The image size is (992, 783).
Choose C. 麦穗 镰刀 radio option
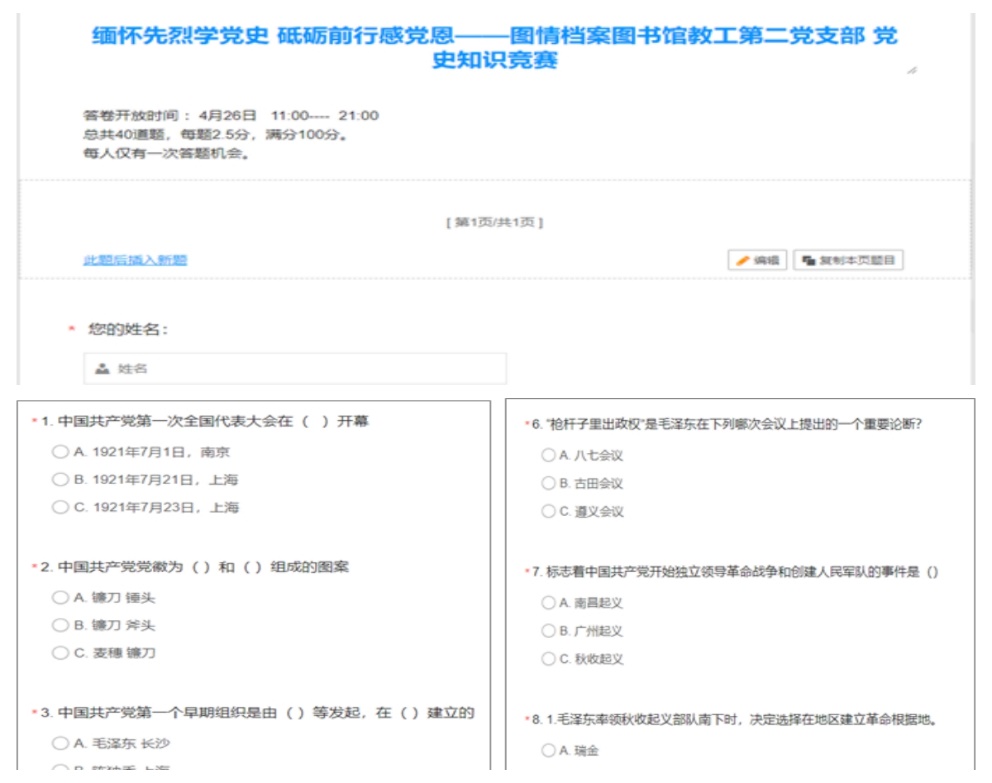tap(61, 653)
